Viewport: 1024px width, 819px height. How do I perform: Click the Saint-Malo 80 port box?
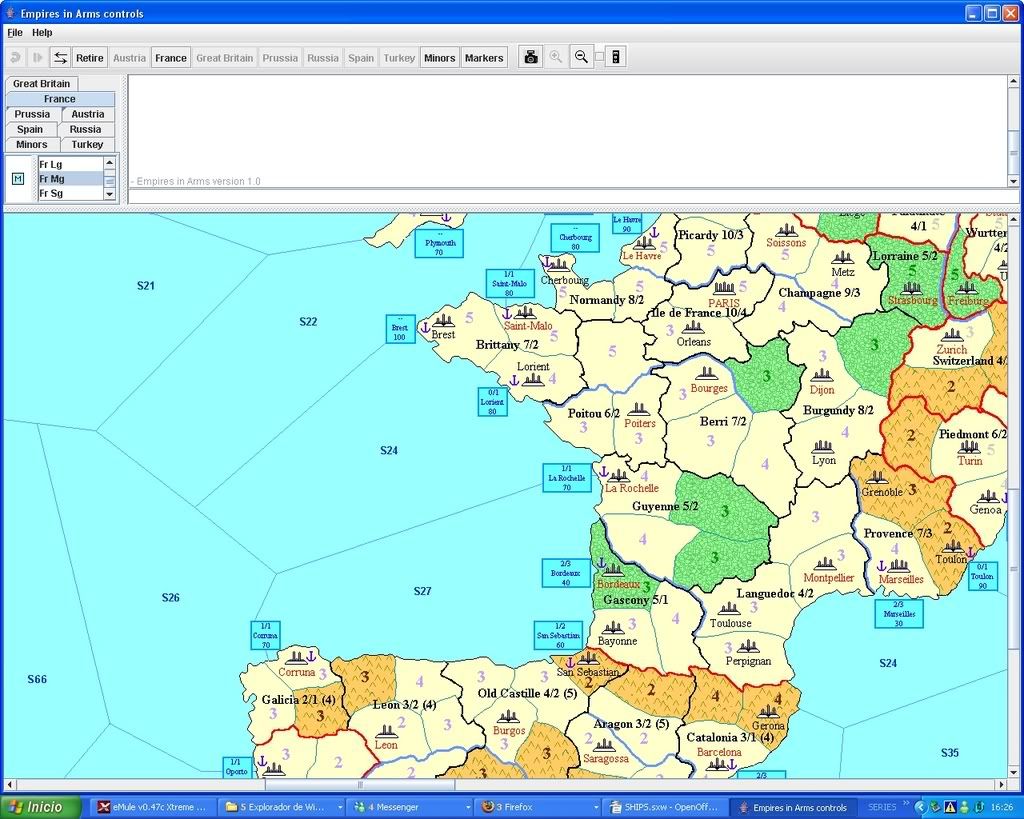[x=509, y=283]
